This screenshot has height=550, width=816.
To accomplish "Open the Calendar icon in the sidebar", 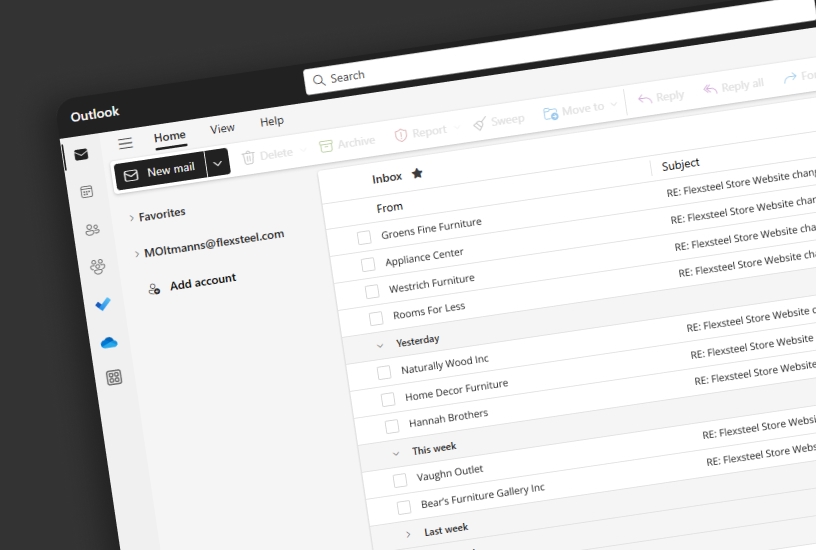I will pos(87,191).
